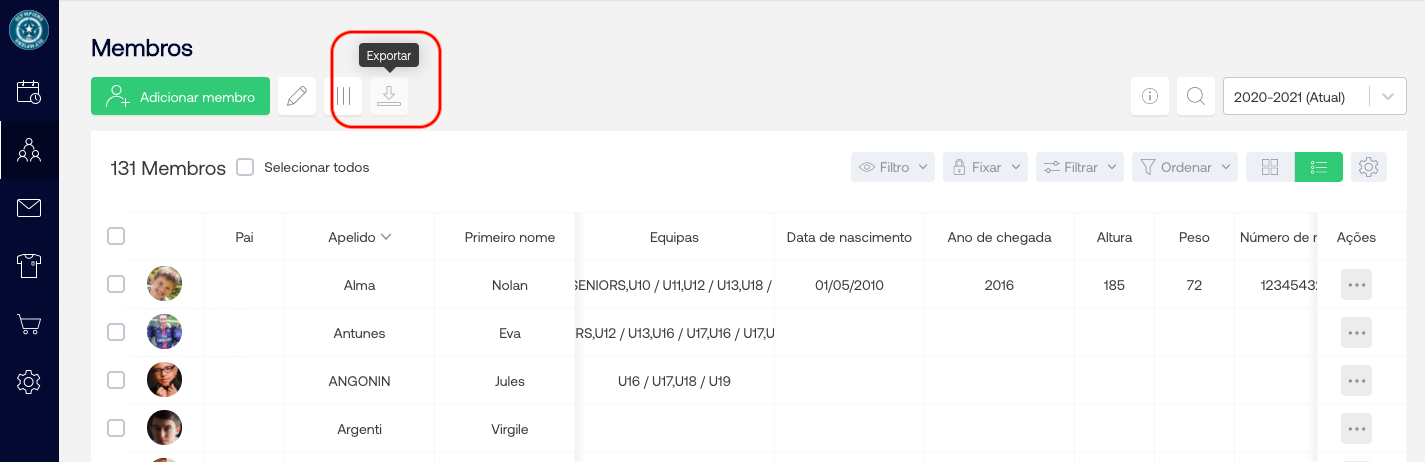This screenshot has width=1425, height=462.
Task: Click the Adicionar membro button
Action: coord(181,97)
